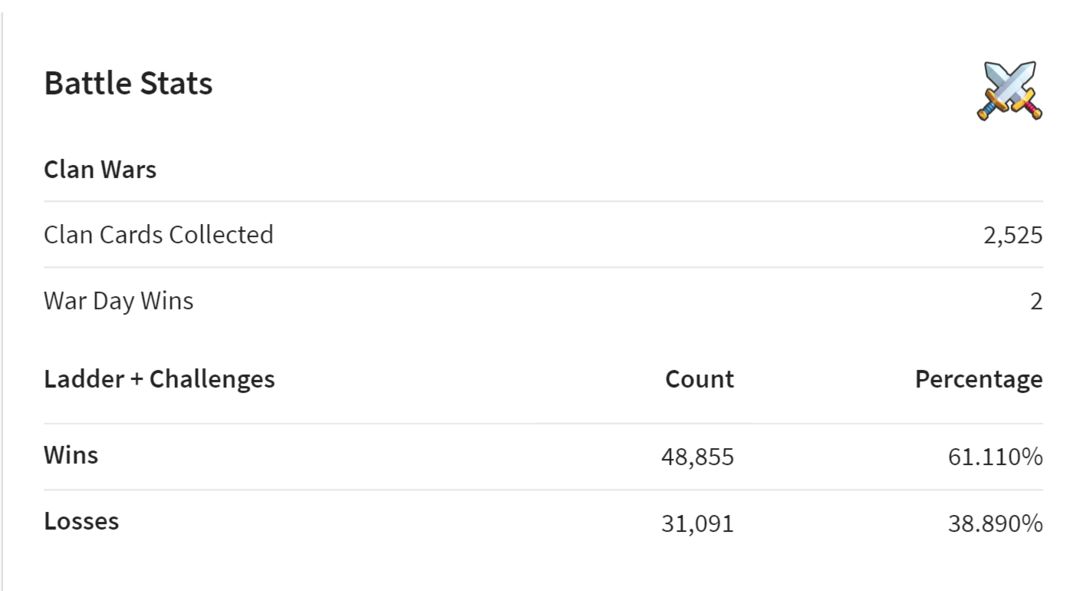Select the Wins row label
The height and width of the screenshot is (591, 1080).
(71, 455)
